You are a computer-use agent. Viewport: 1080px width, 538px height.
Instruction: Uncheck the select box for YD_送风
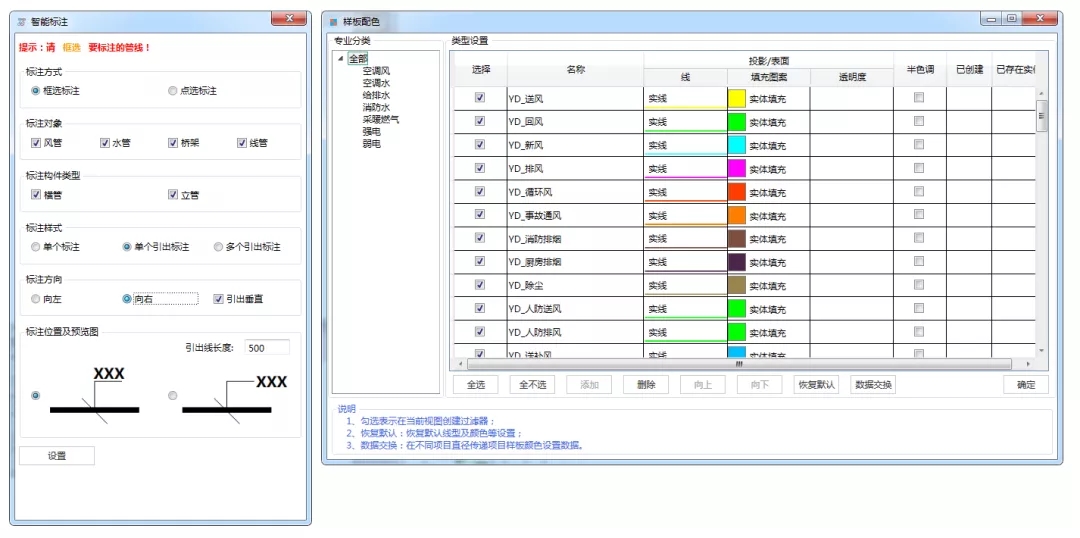[x=480, y=98]
